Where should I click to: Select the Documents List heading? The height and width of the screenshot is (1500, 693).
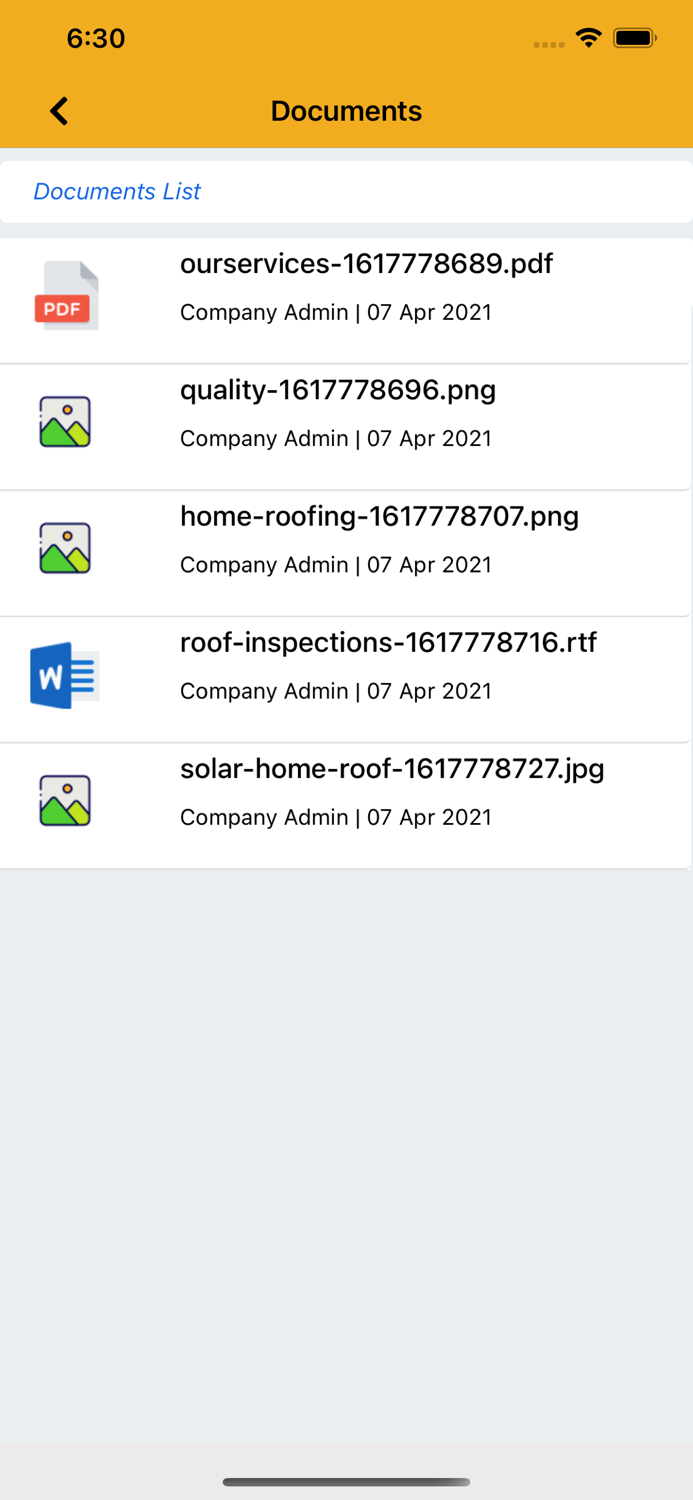[117, 191]
